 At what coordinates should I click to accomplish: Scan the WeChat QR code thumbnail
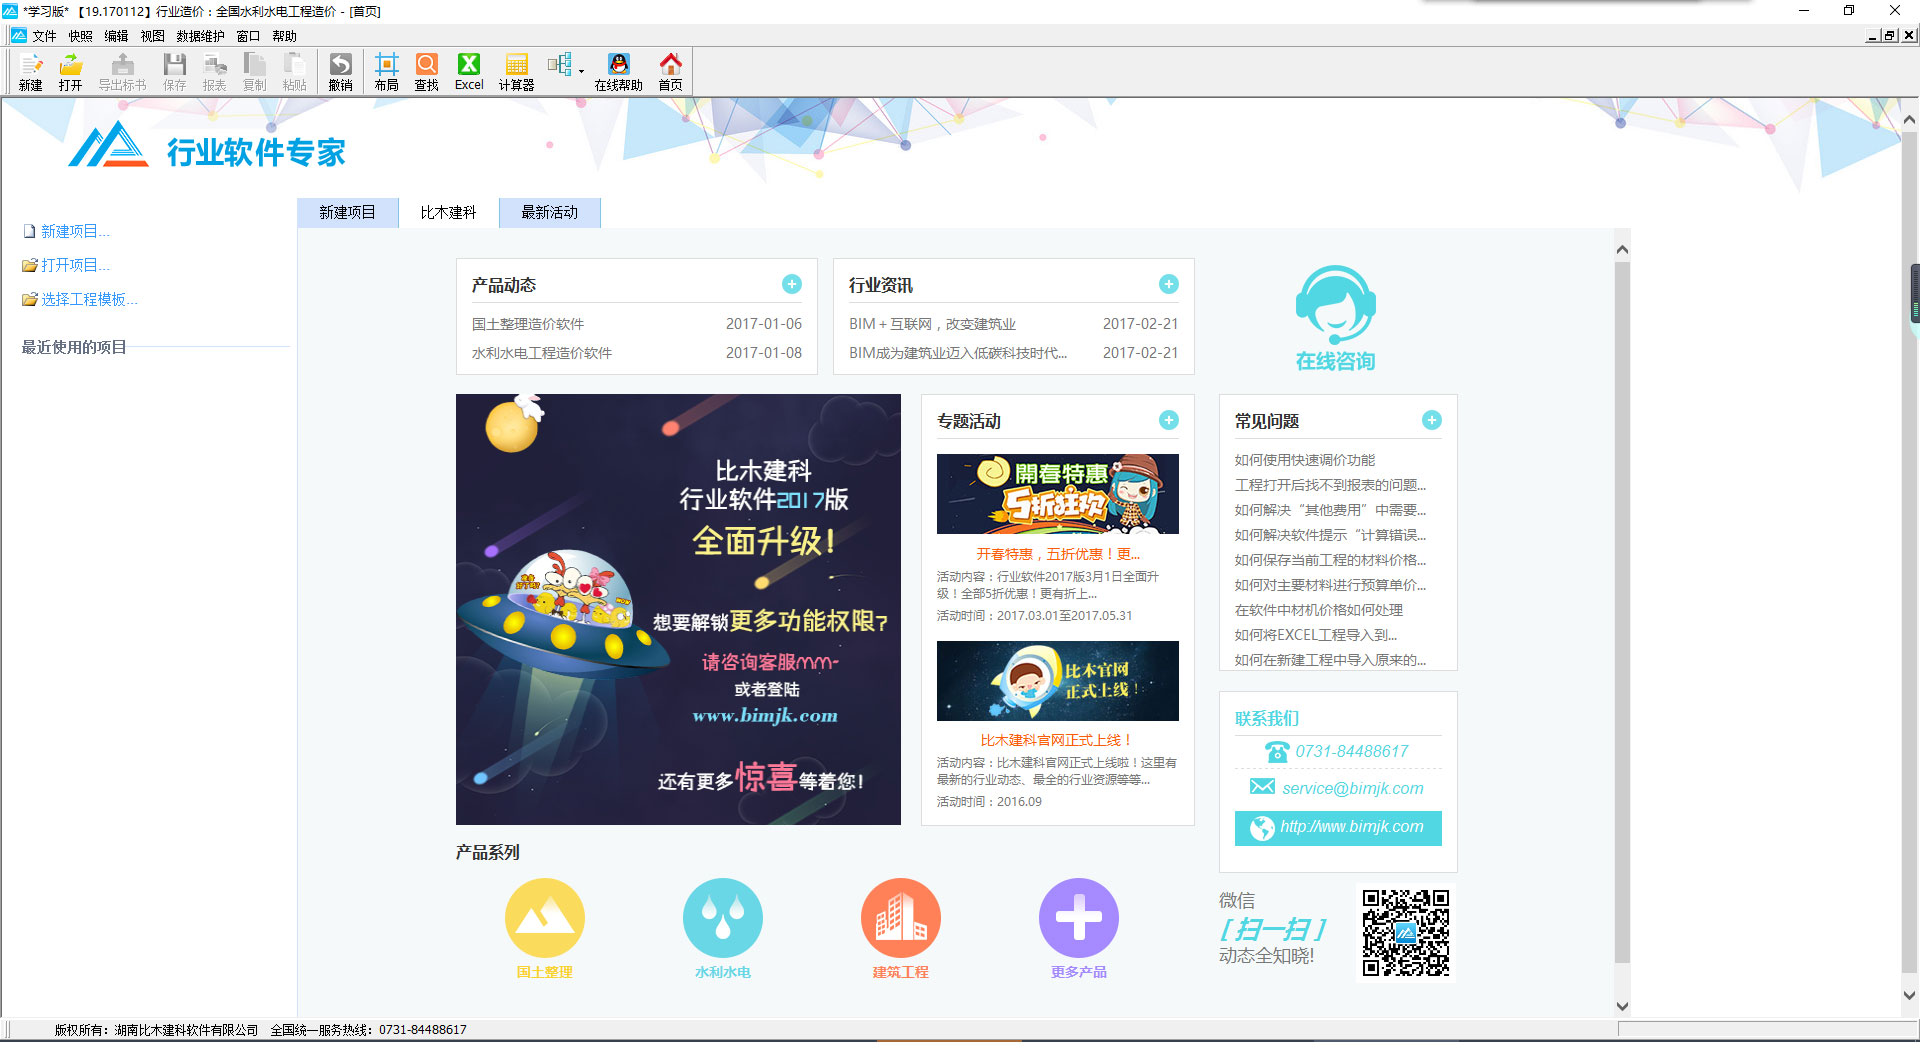click(x=1404, y=932)
